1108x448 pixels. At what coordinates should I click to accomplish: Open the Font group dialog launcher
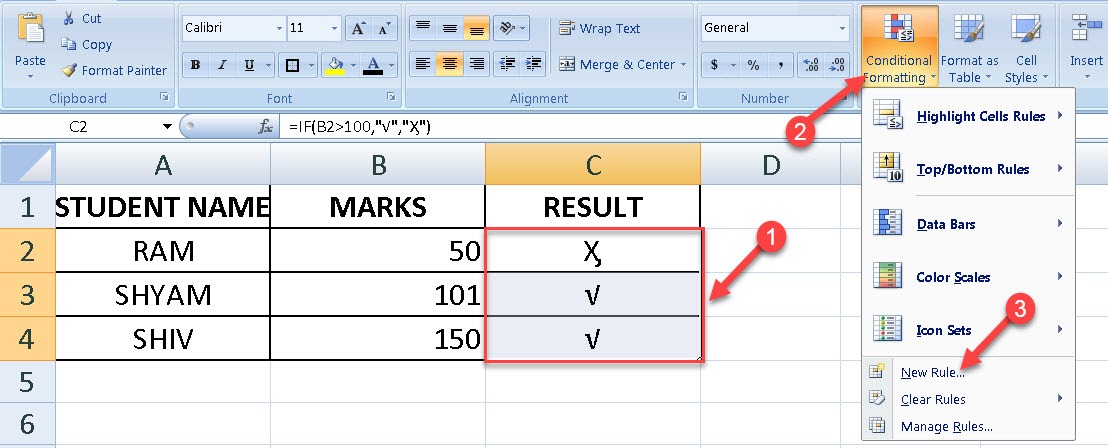click(391, 96)
